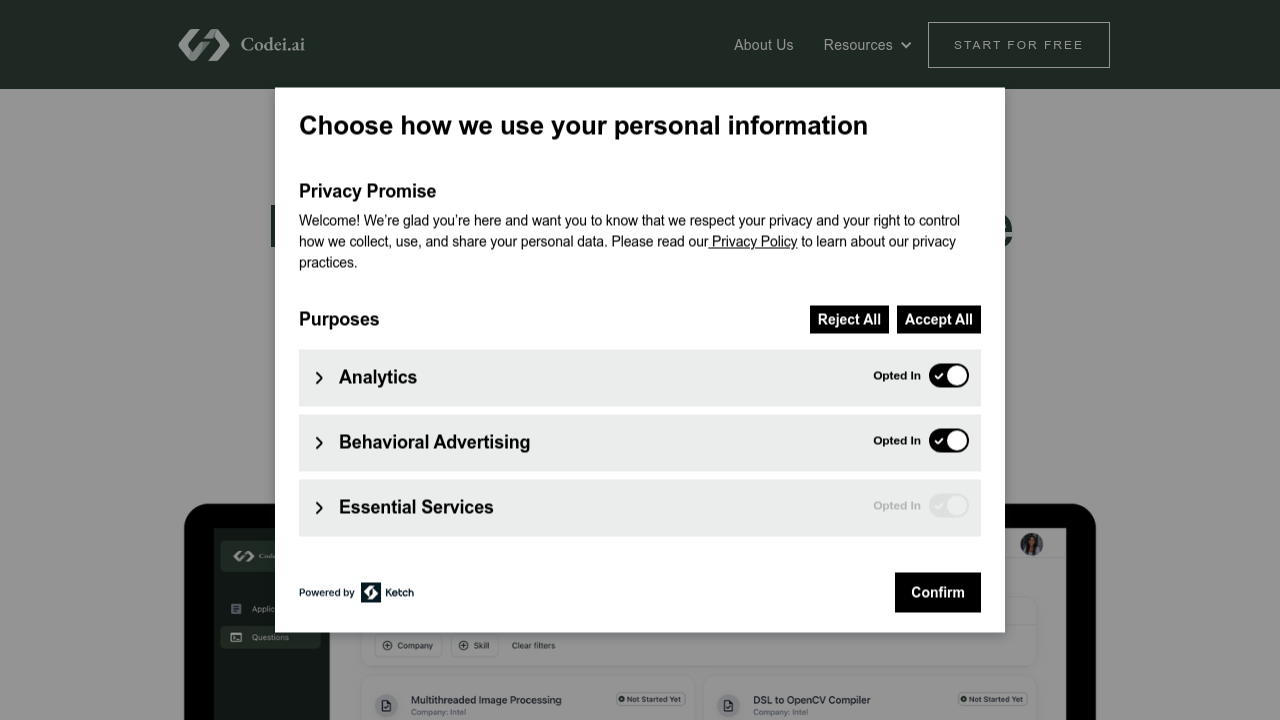Select the Questions icon in the sidebar
The image size is (1280, 720).
click(x=236, y=637)
